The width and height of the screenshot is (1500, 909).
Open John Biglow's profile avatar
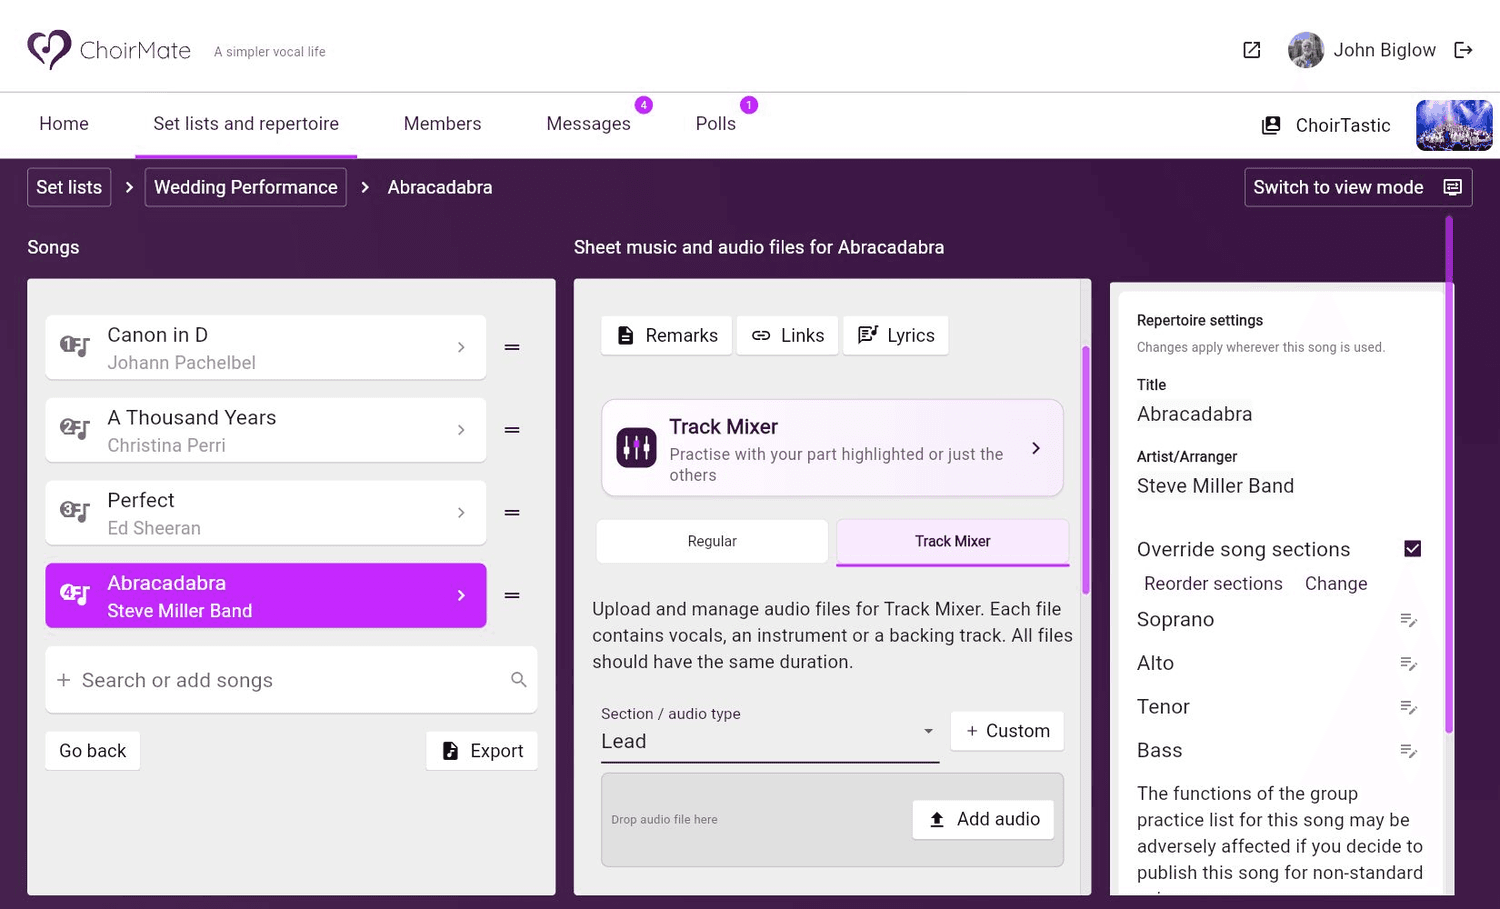[x=1305, y=50]
